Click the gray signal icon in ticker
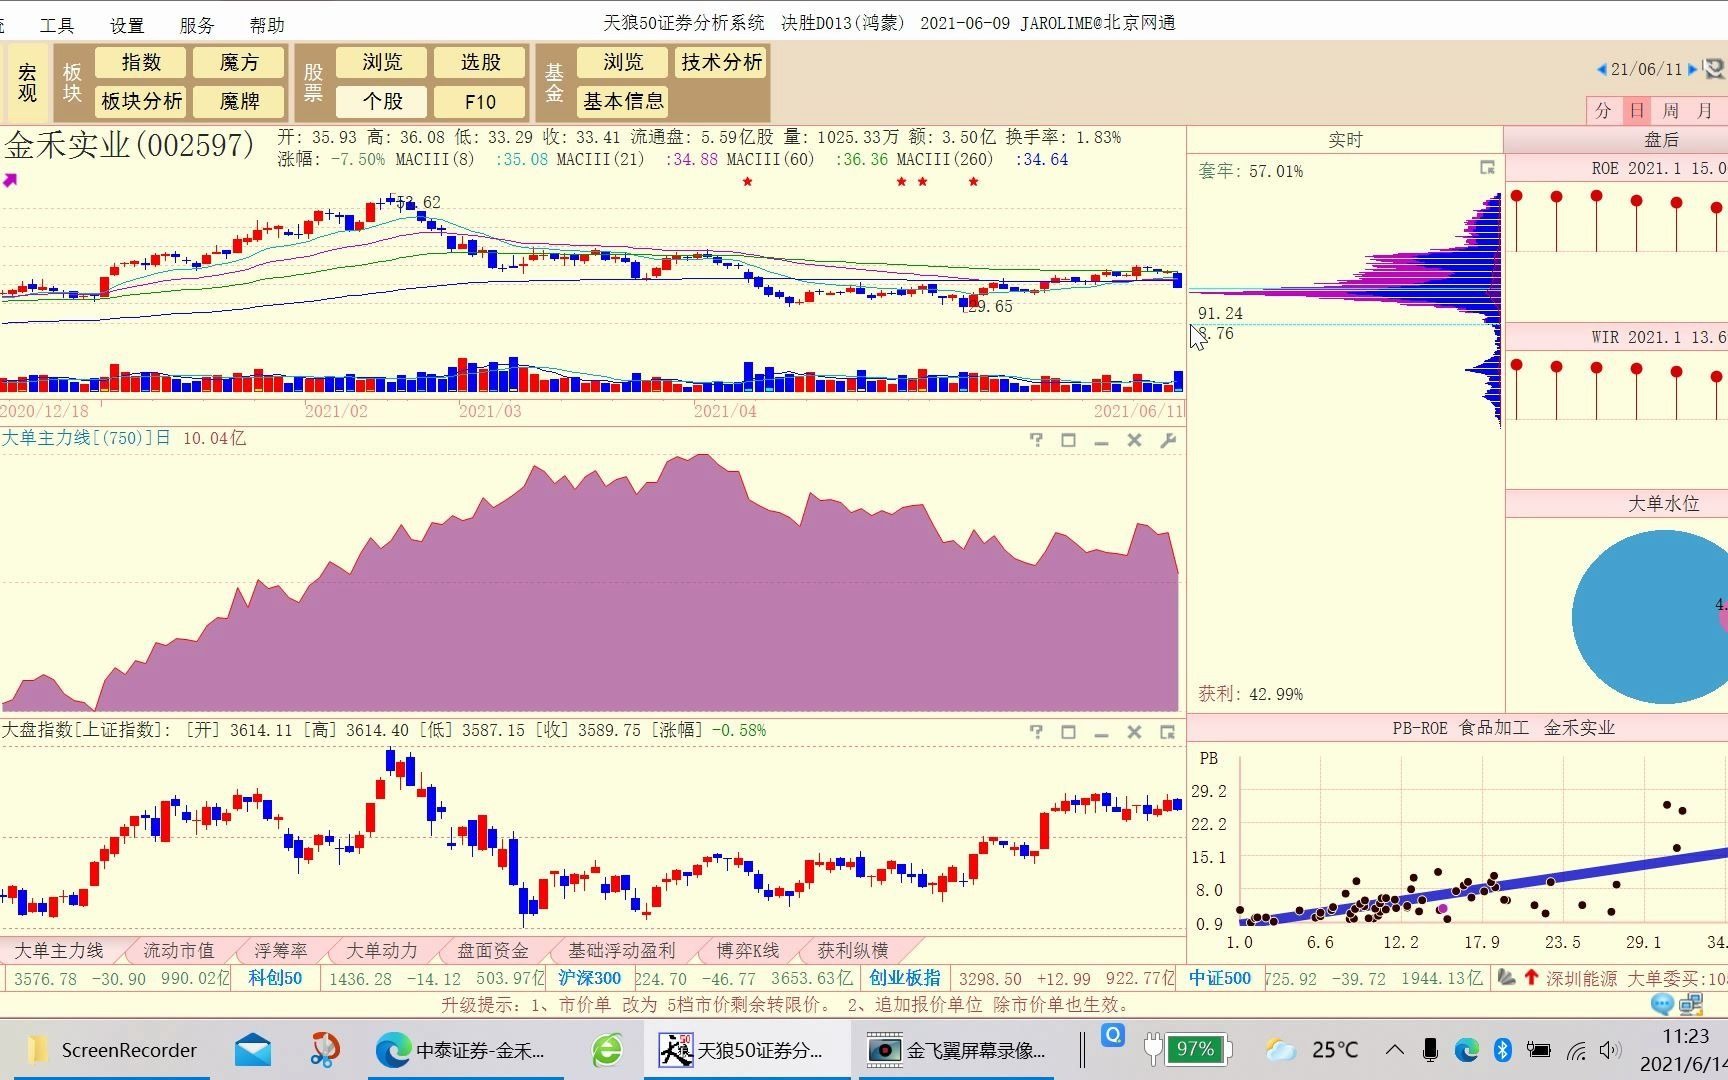 click(1506, 977)
